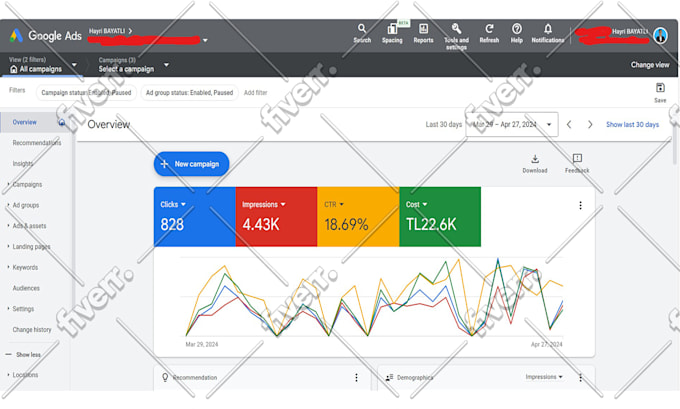
Task: Select the blue Clicks metric tile
Action: tap(195, 216)
